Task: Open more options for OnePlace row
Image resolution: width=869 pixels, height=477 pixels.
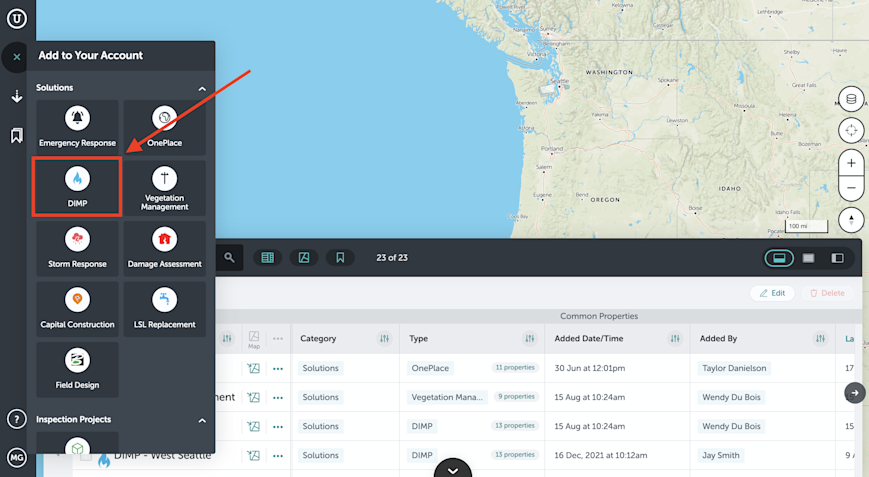Action: [278, 368]
